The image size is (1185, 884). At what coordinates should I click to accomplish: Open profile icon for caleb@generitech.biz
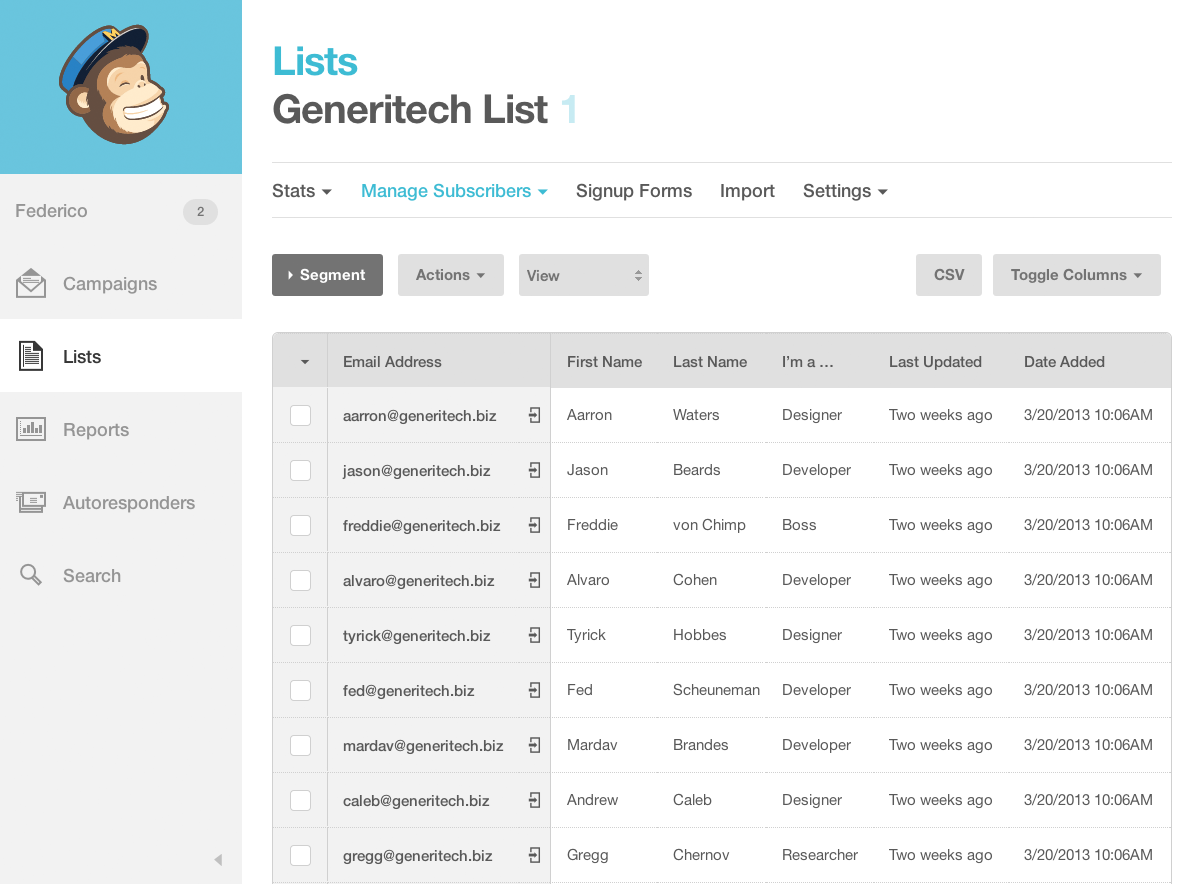point(534,800)
